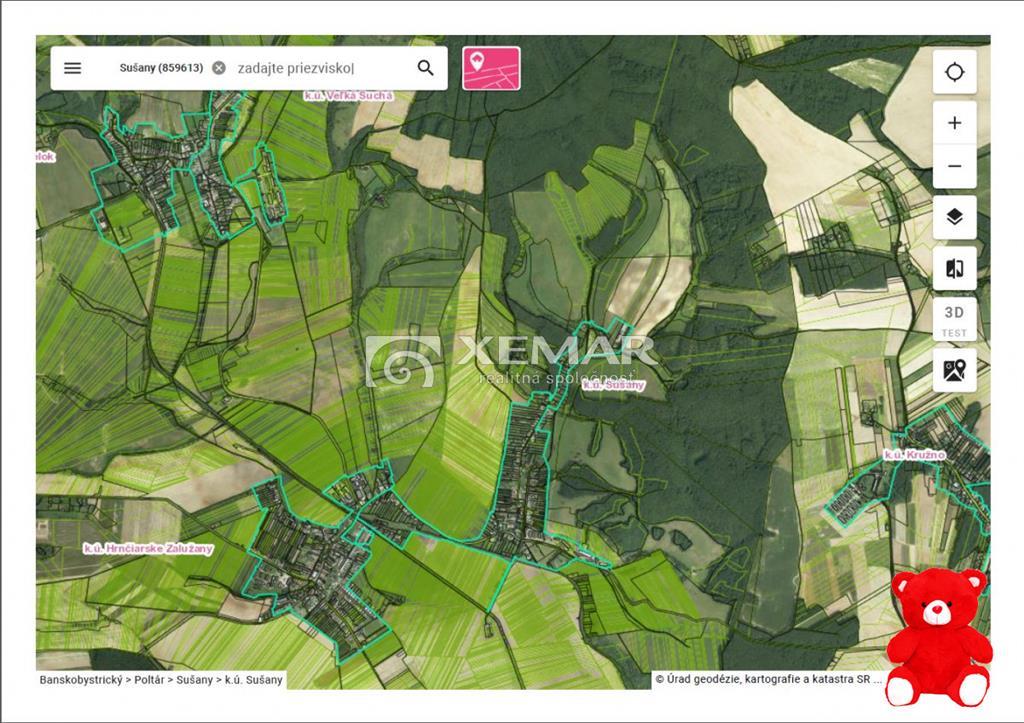Screen dimensions: 1024x723
Task: Enable the 3D TEST view
Action: click(x=955, y=319)
